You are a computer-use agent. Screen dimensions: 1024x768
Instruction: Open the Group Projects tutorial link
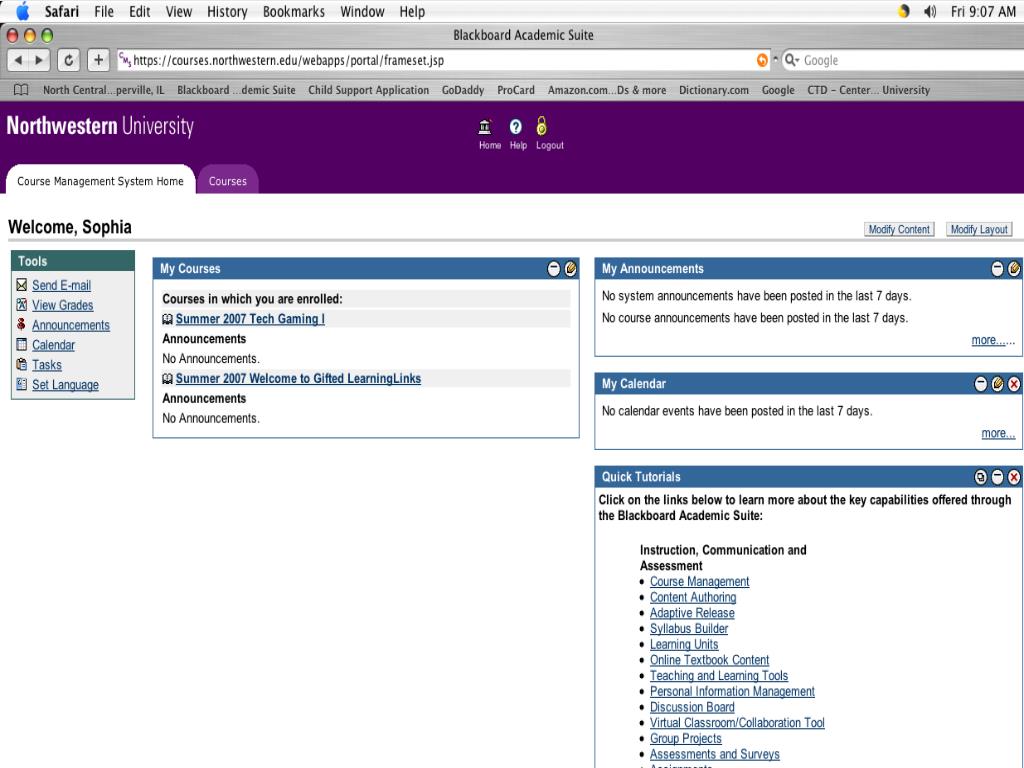click(x=686, y=738)
